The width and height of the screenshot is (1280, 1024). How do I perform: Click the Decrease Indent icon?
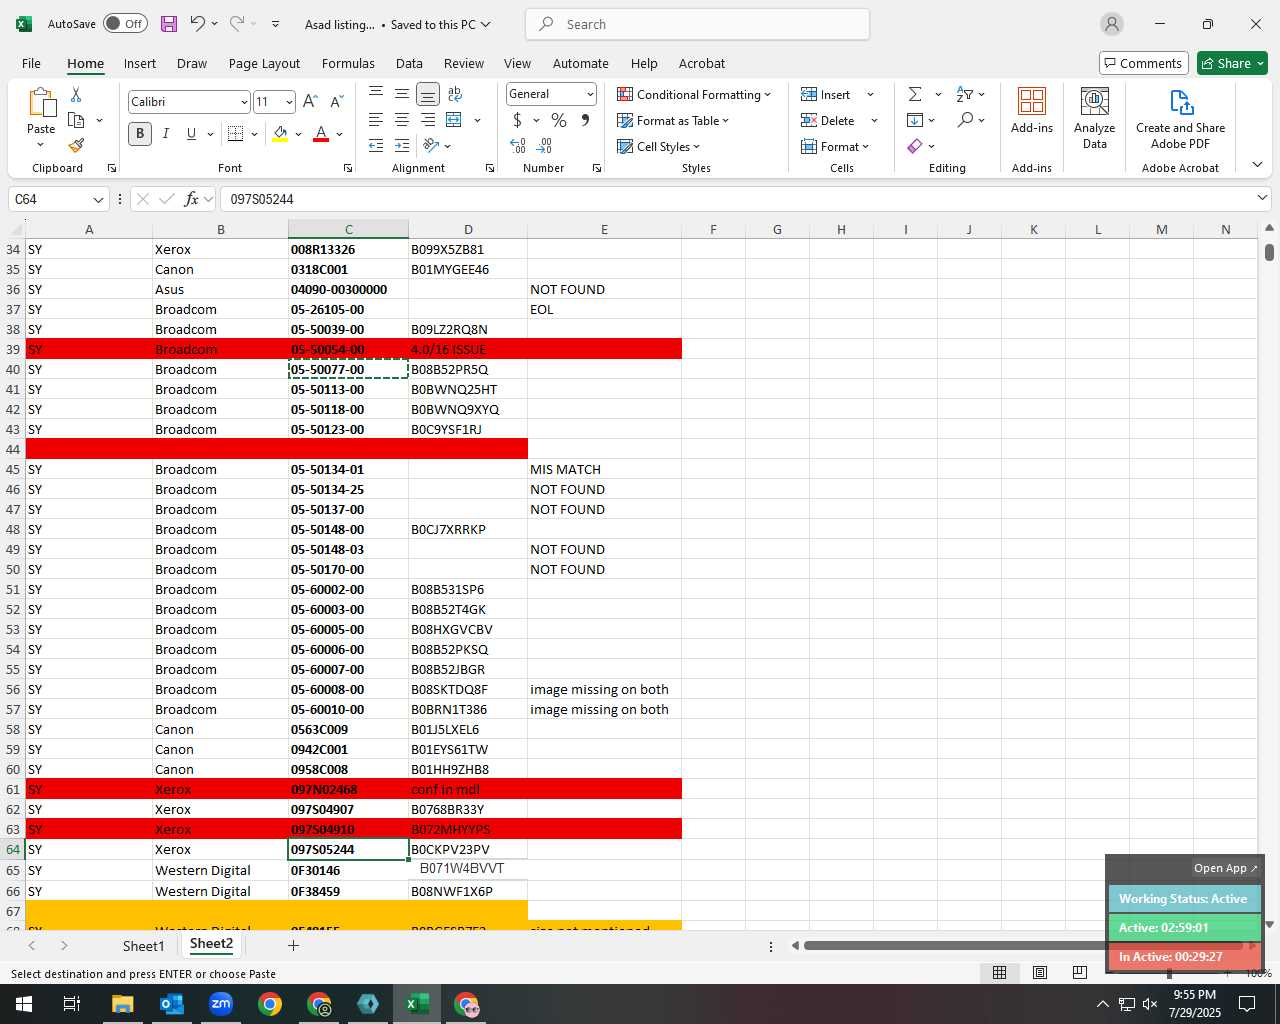click(376, 146)
